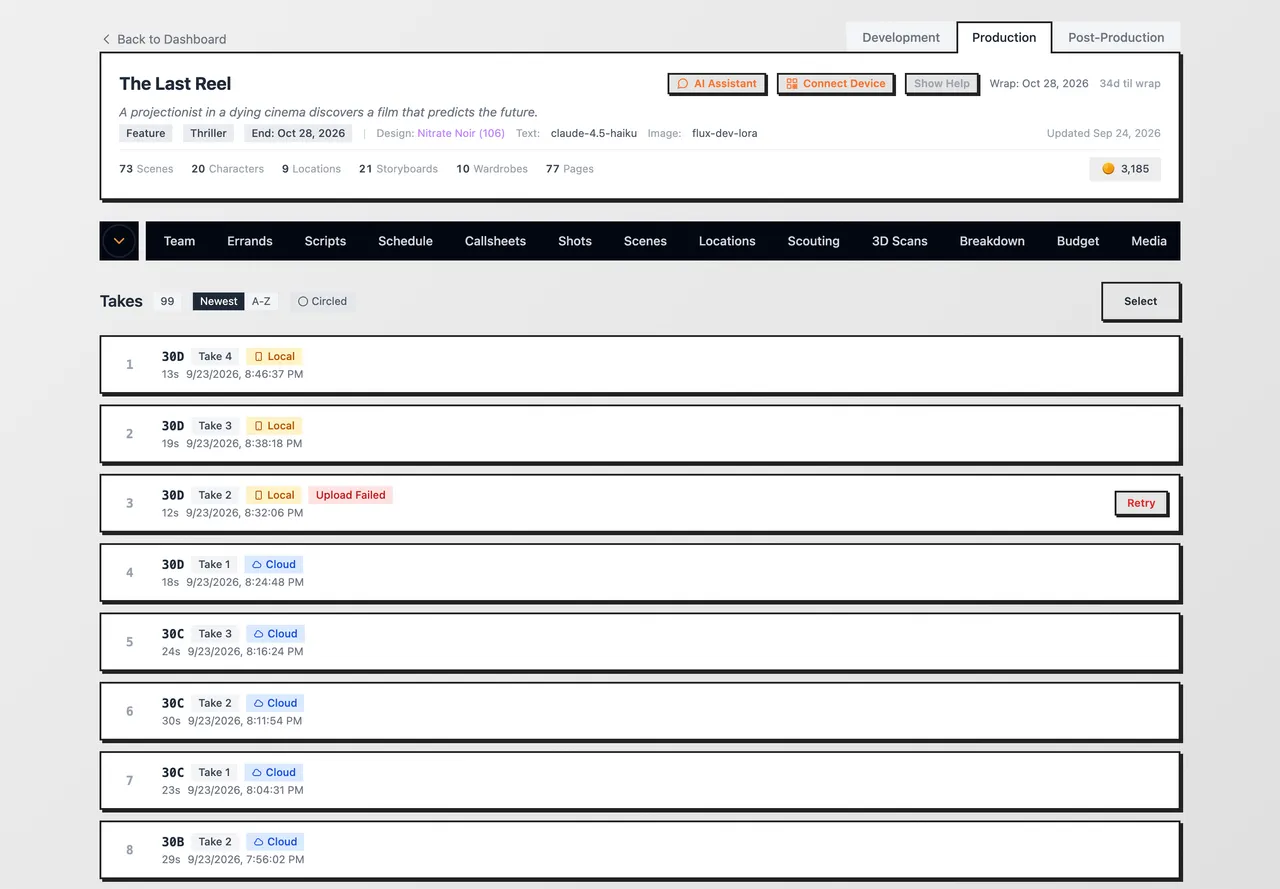Viewport: 1280px width, 889px height.
Task: Click the Local badge on 30D Take 2
Action: click(x=274, y=495)
